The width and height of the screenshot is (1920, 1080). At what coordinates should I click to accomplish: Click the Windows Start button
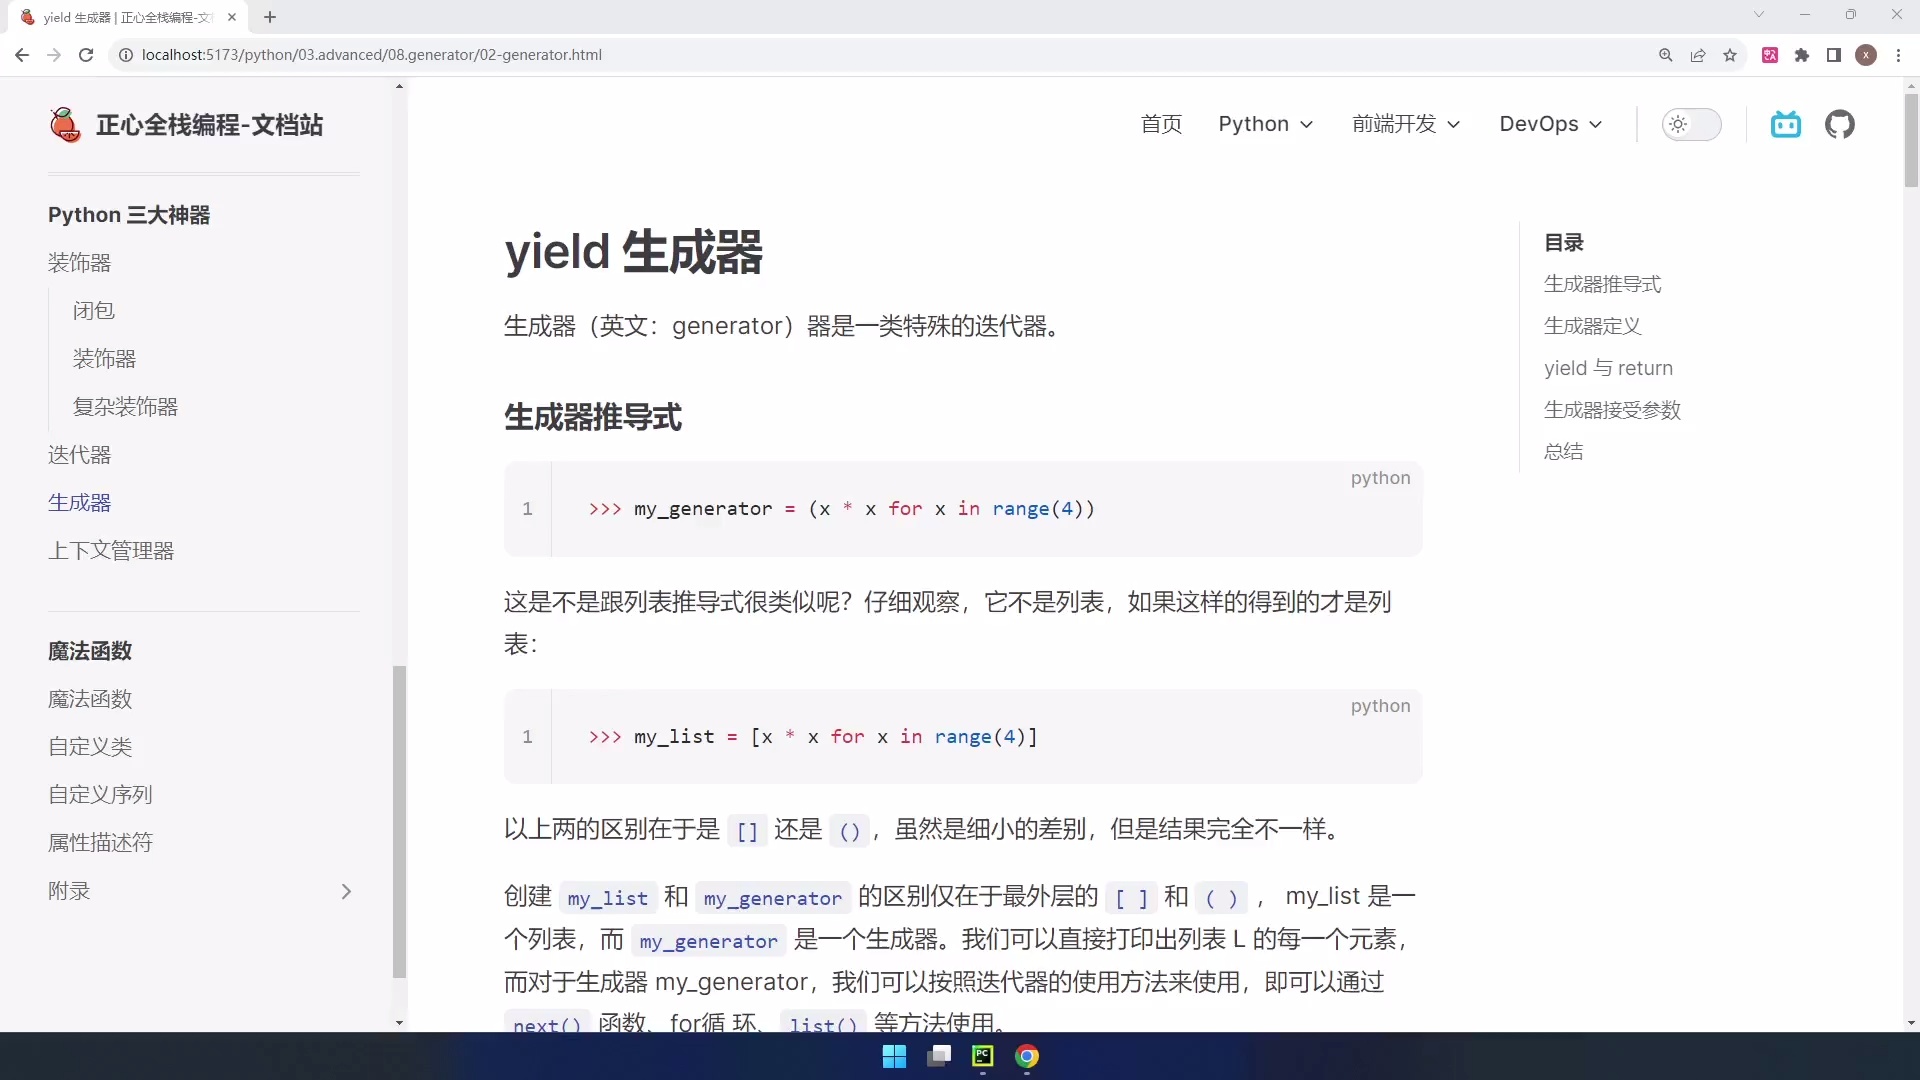(x=894, y=1056)
